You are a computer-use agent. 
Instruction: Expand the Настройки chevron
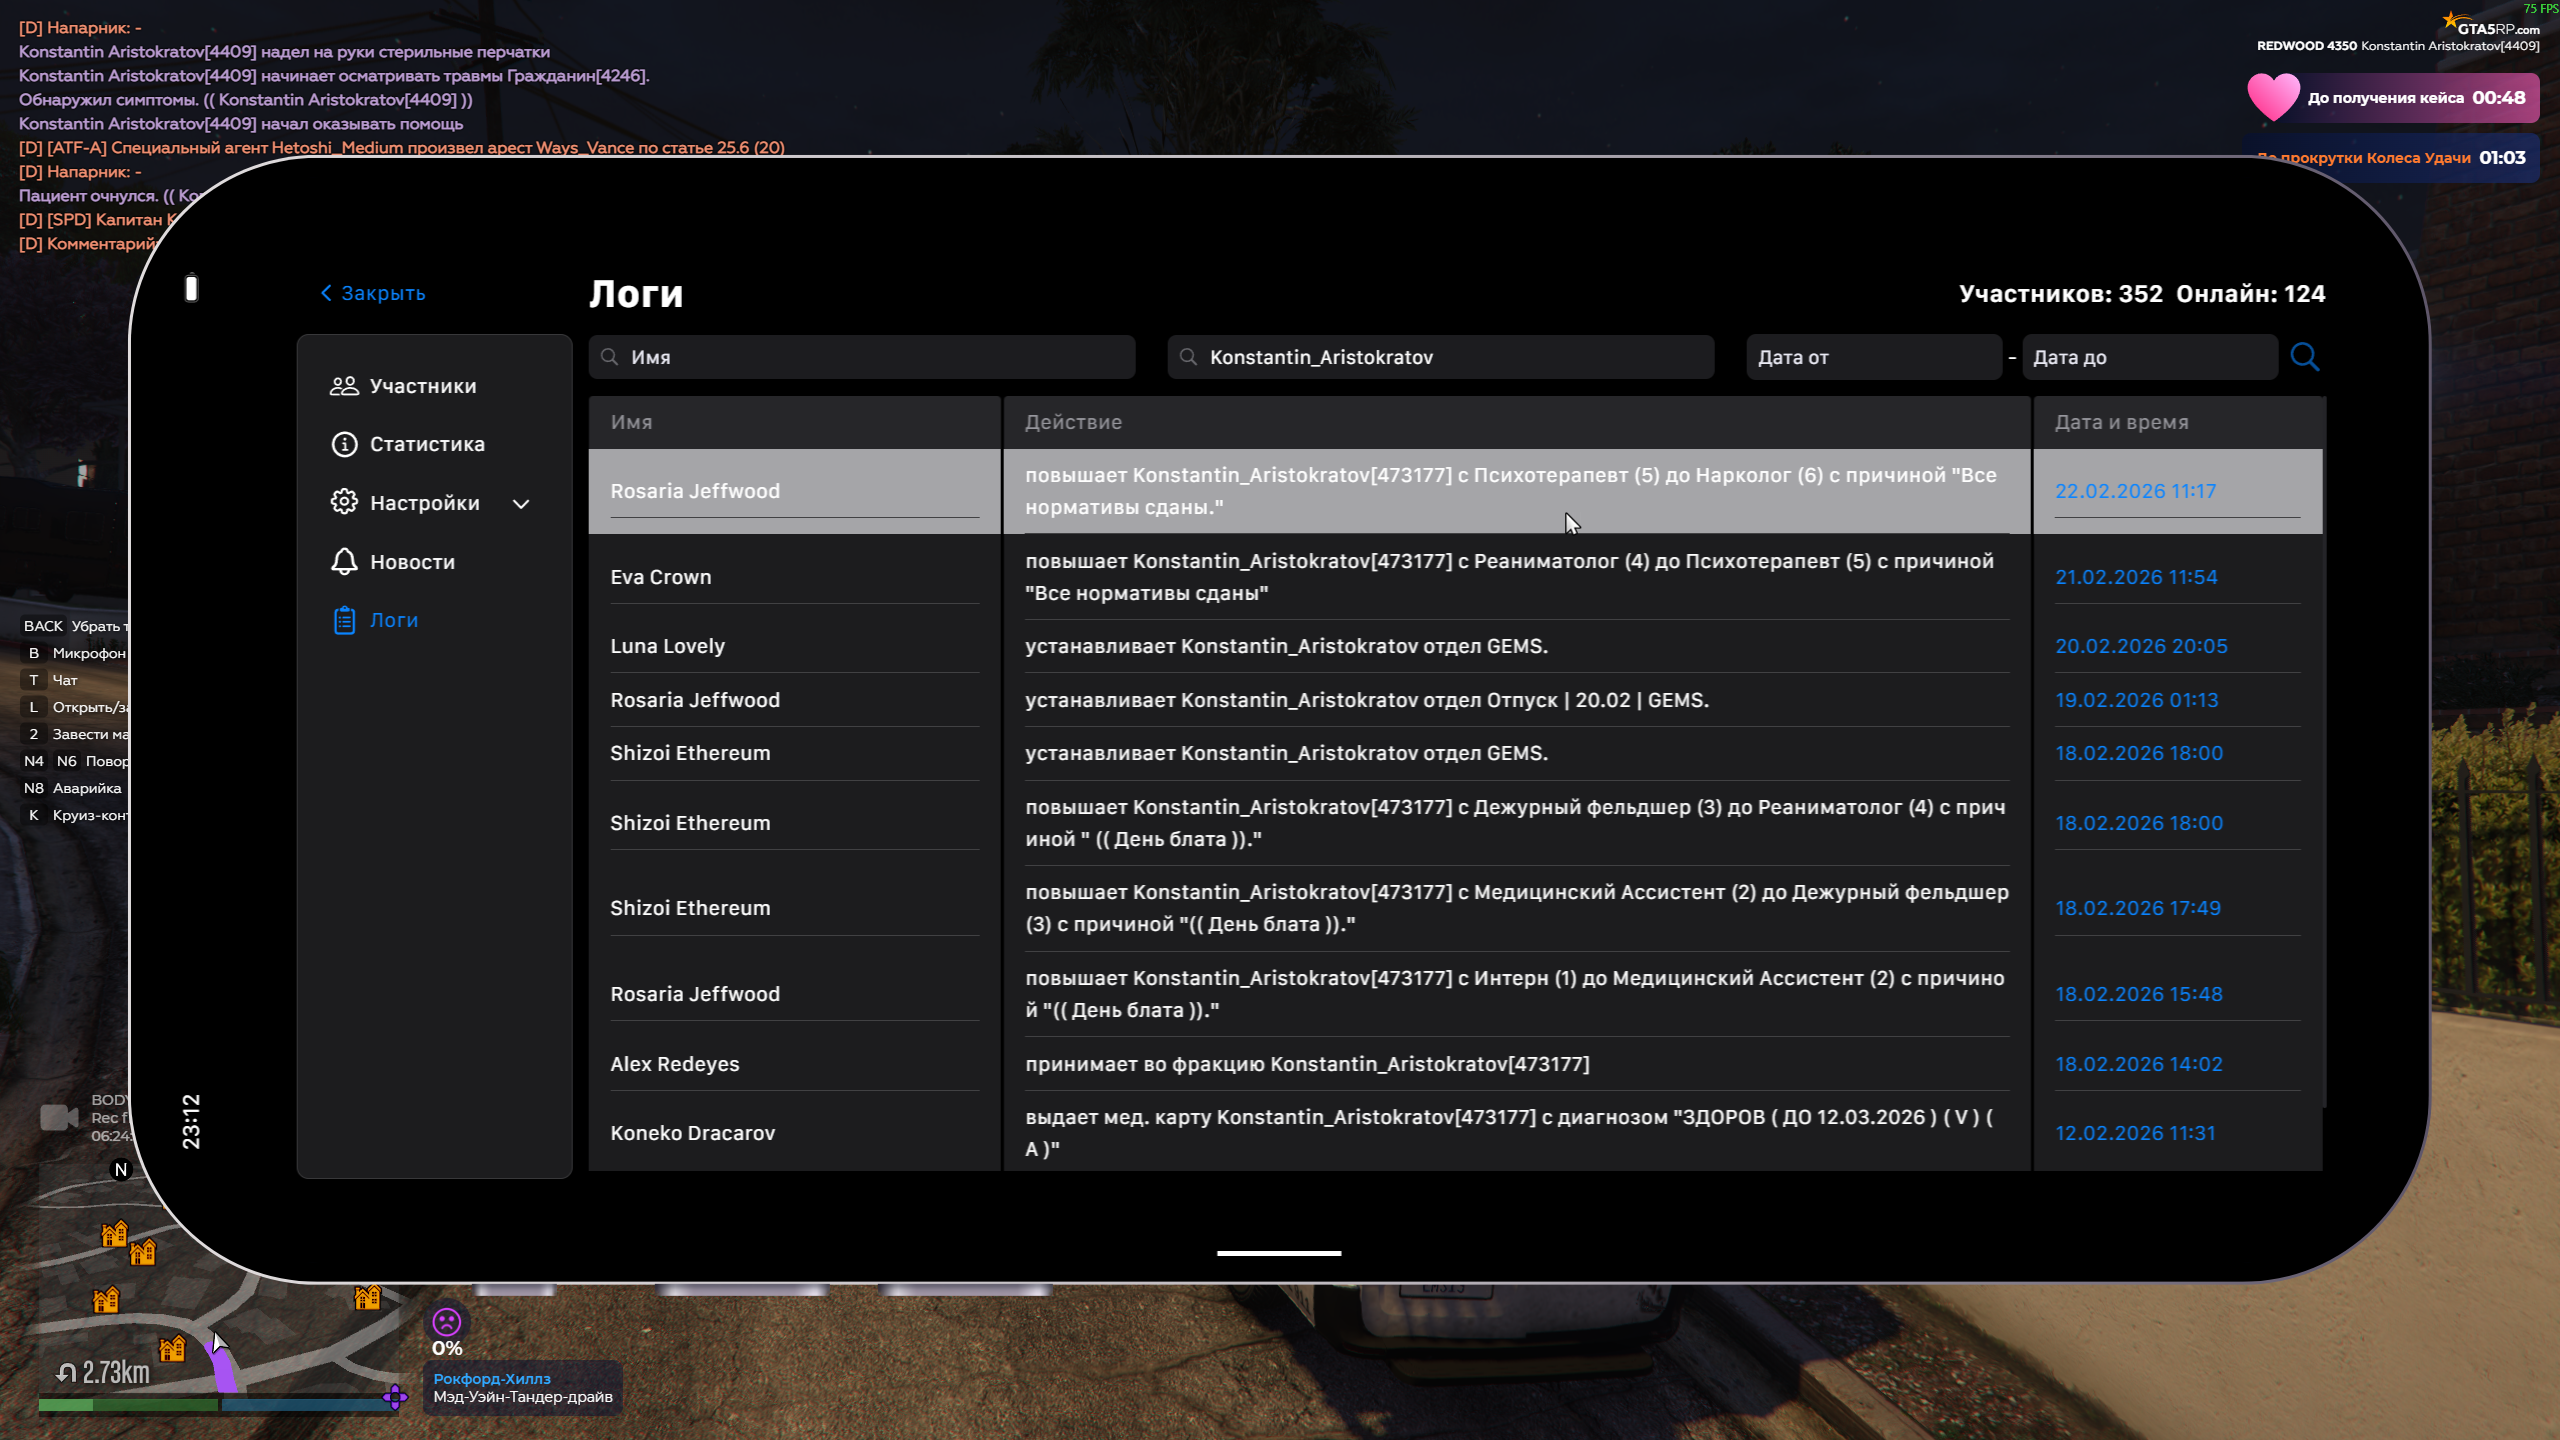tap(521, 504)
